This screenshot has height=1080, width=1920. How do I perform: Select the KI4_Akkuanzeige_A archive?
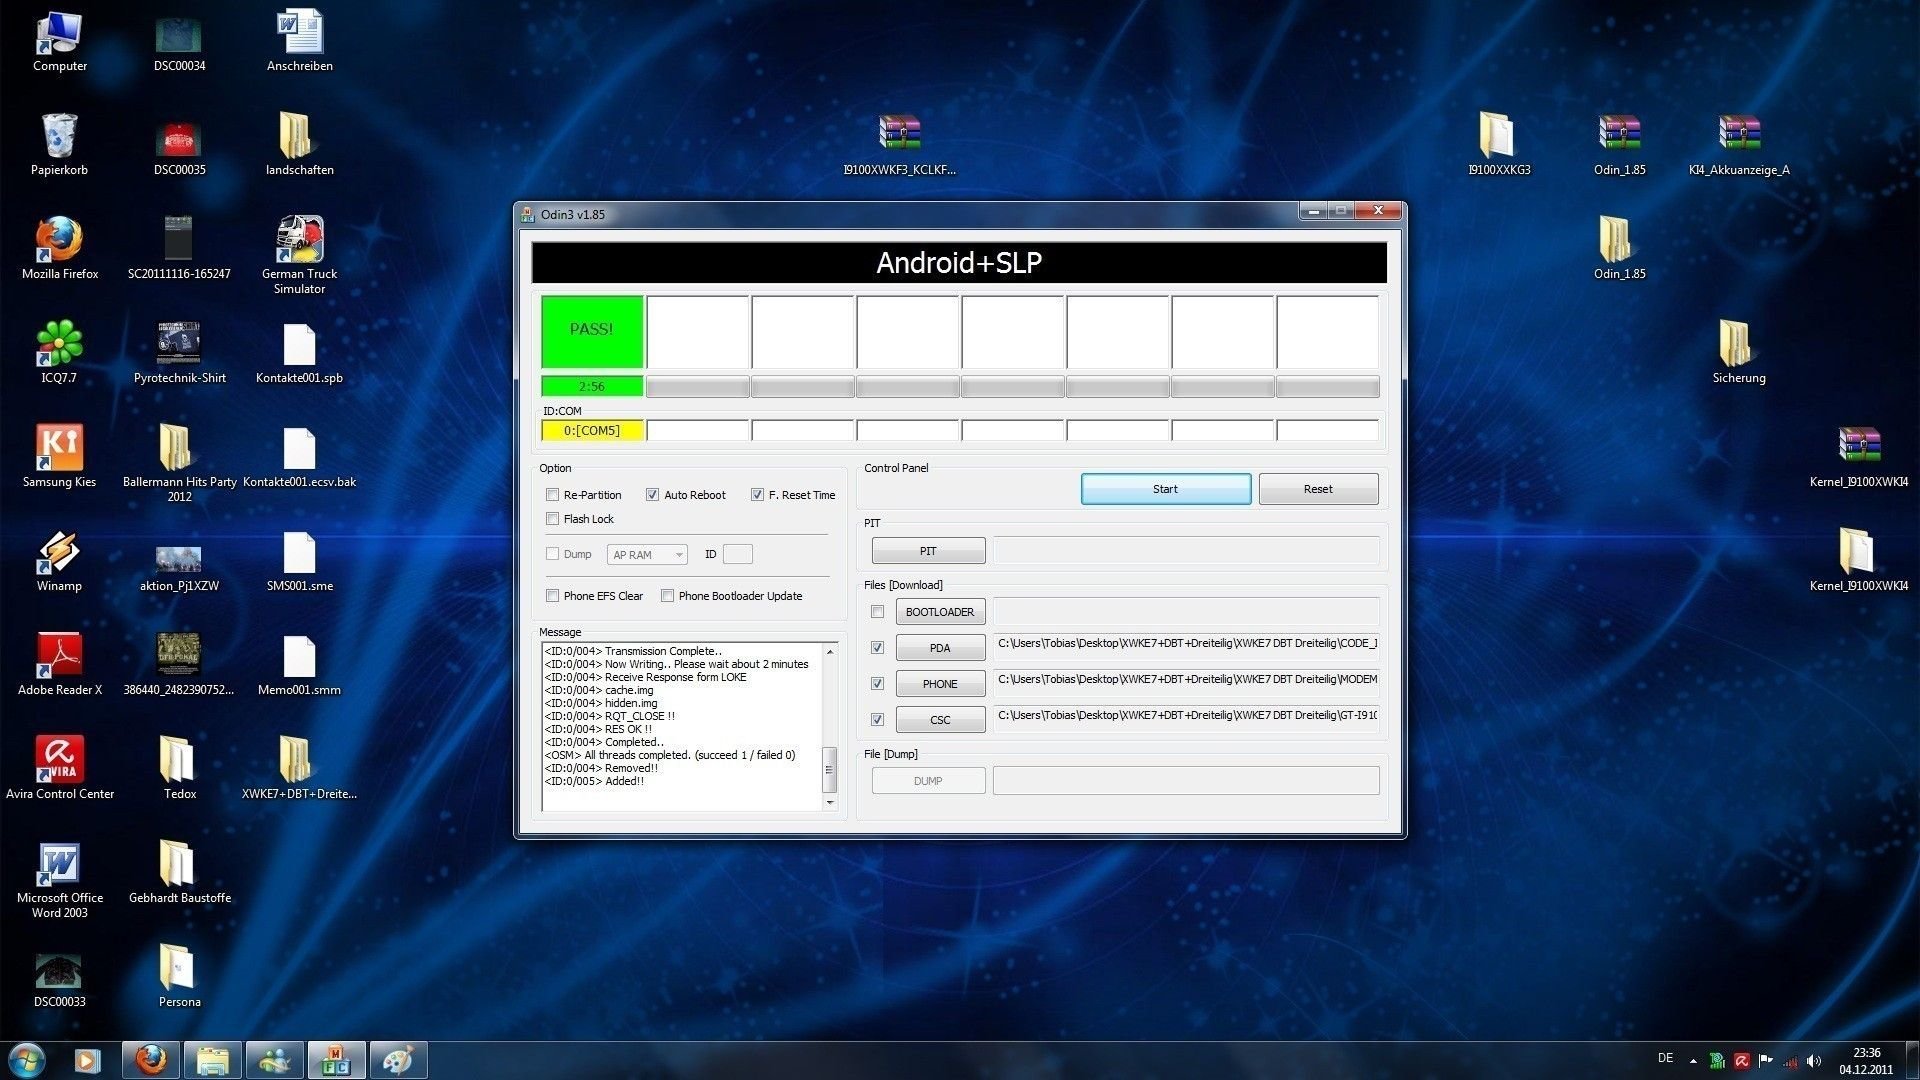[1739, 145]
